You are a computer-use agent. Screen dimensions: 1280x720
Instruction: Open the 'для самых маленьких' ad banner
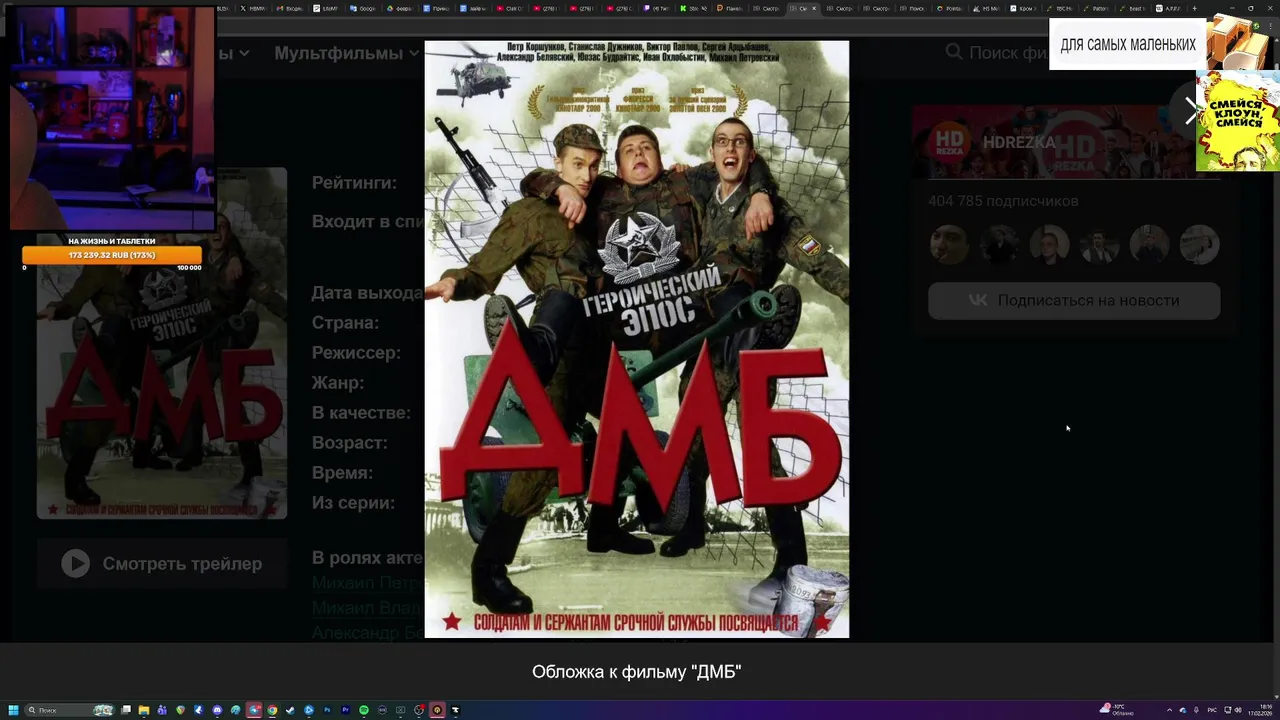pyautogui.click(x=1128, y=44)
